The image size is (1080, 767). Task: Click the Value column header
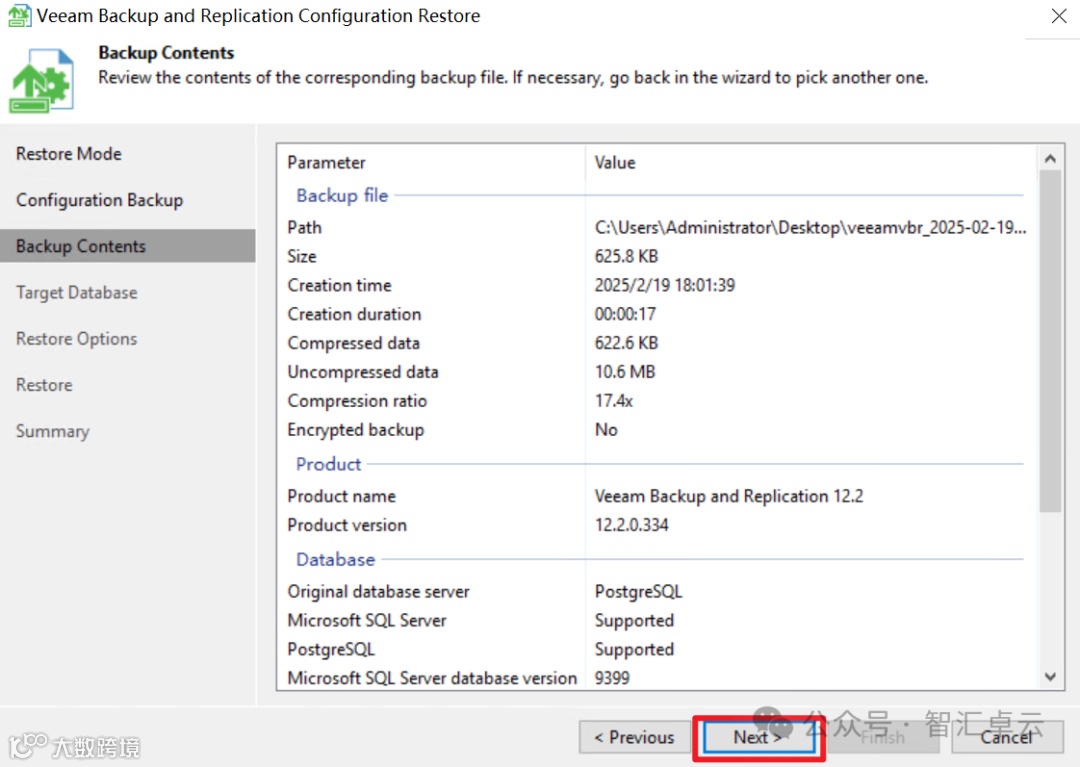tap(615, 162)
